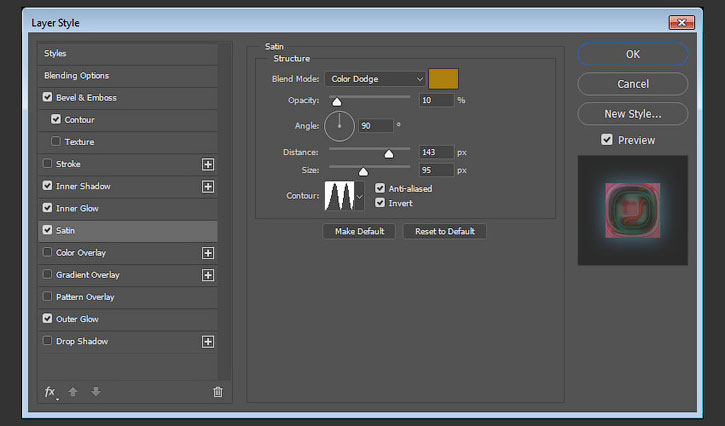Click the trash icon to delete effect
This screenshot has height=426, width=725.
point(217,392)
